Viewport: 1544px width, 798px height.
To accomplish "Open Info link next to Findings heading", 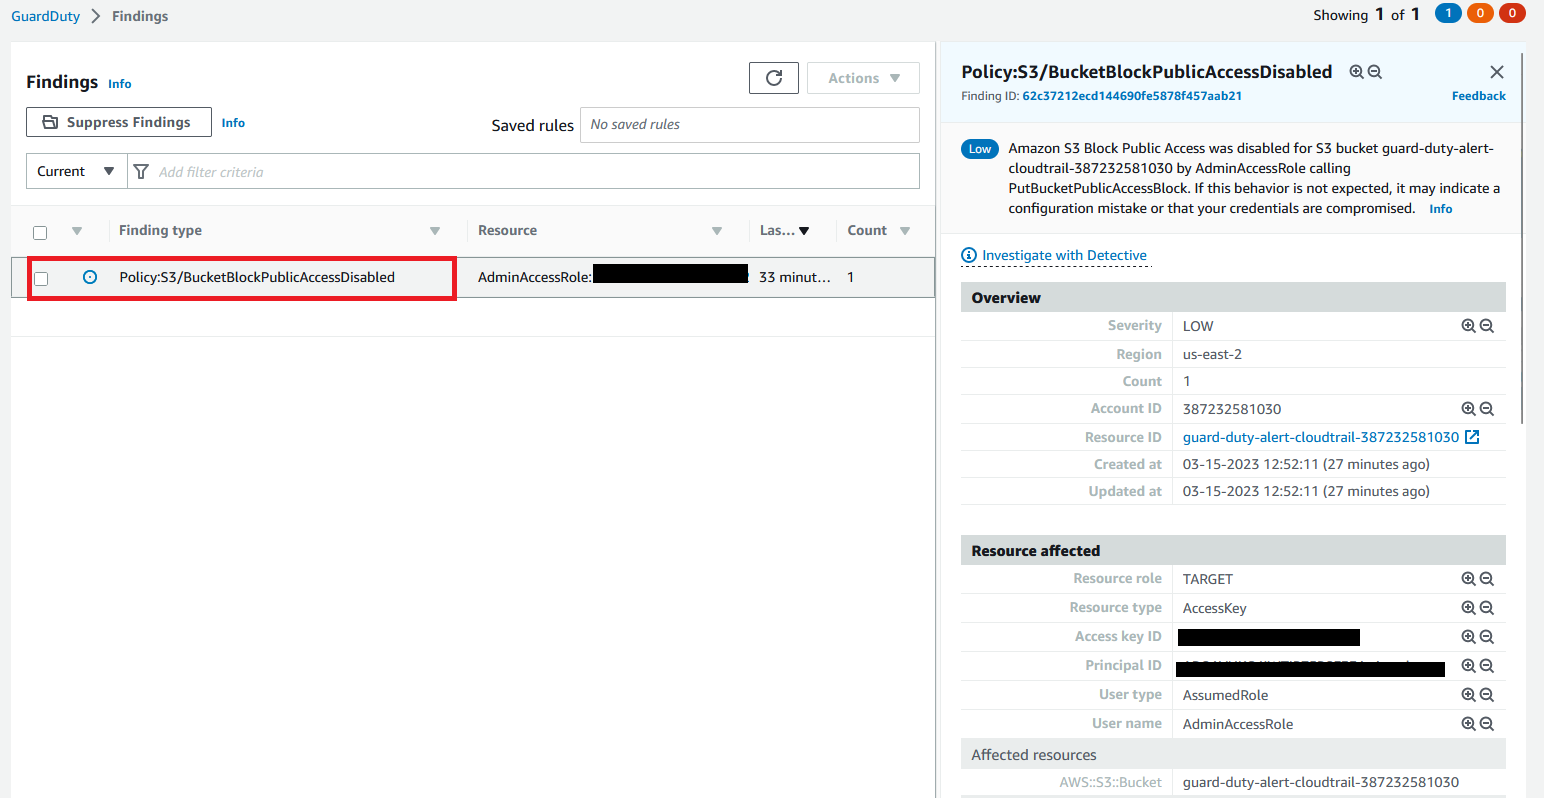I will [120, 84].
